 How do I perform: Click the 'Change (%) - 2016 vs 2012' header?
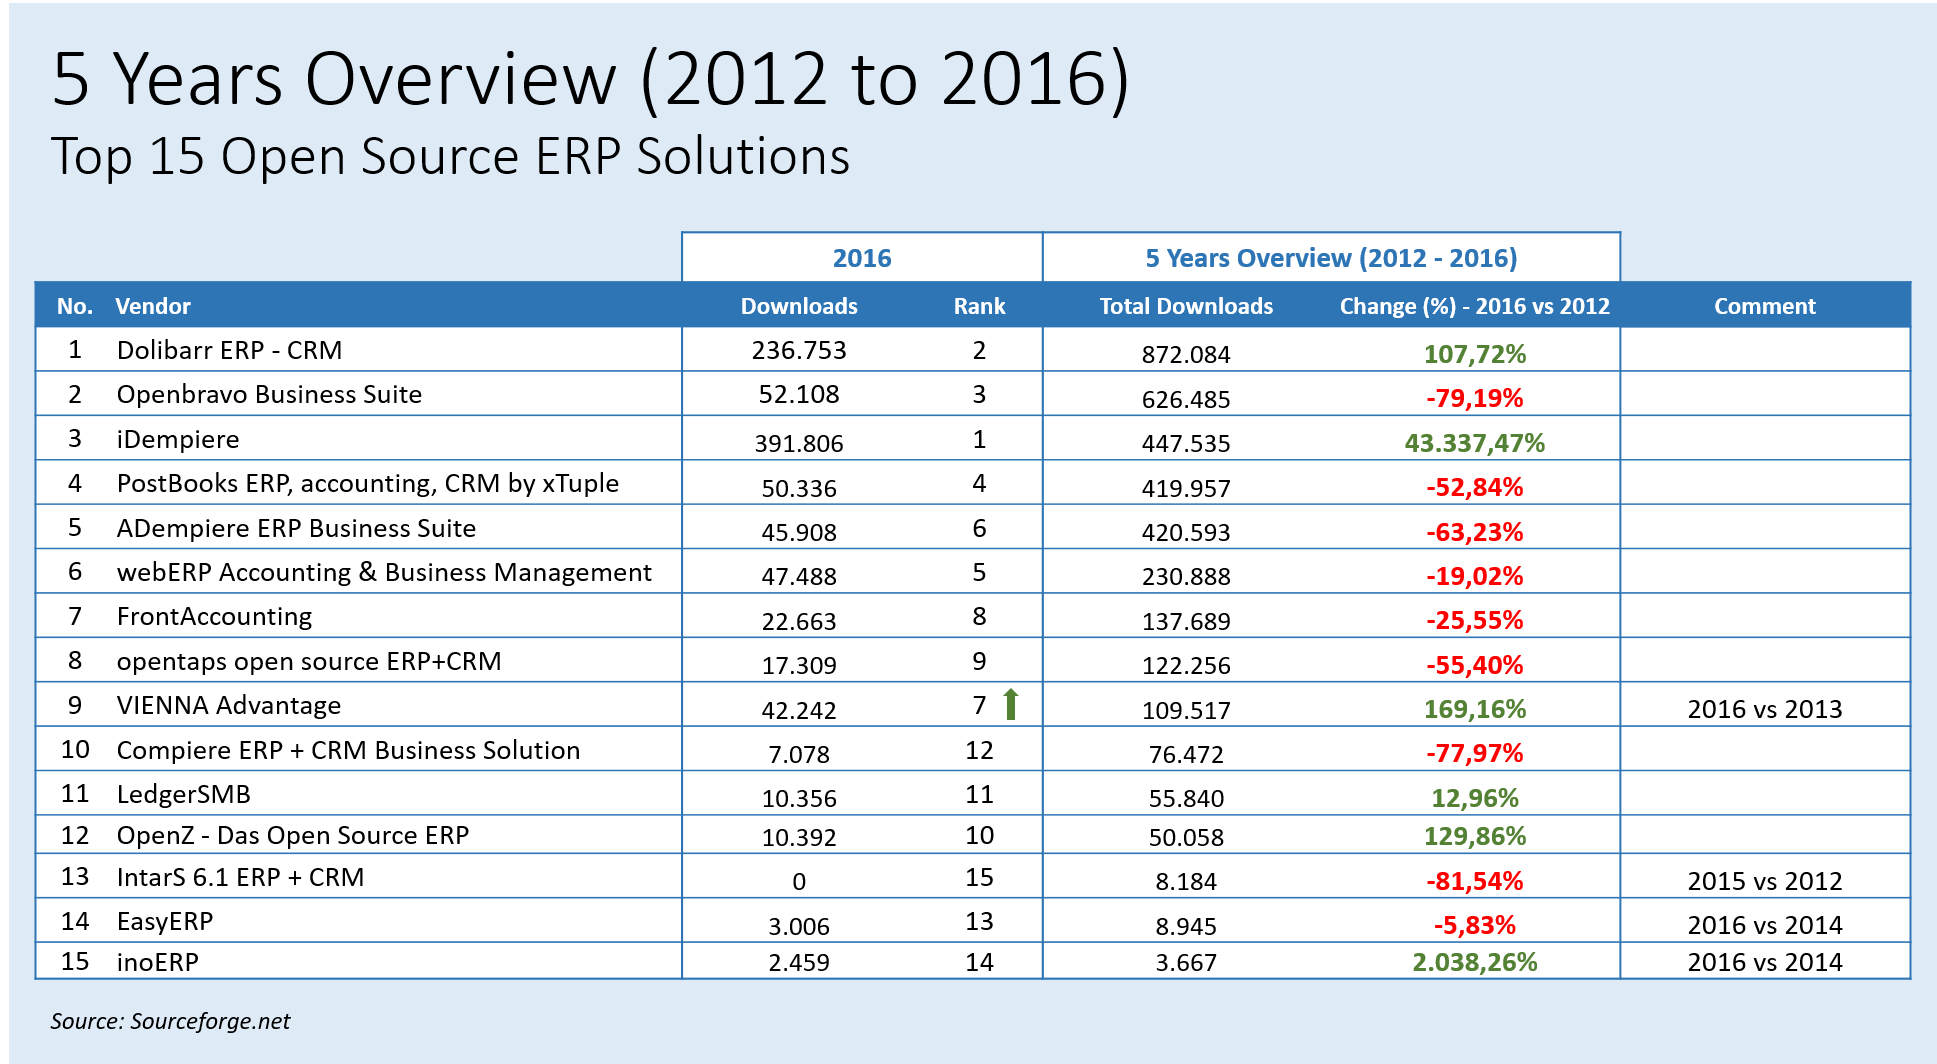(1475, 306)
